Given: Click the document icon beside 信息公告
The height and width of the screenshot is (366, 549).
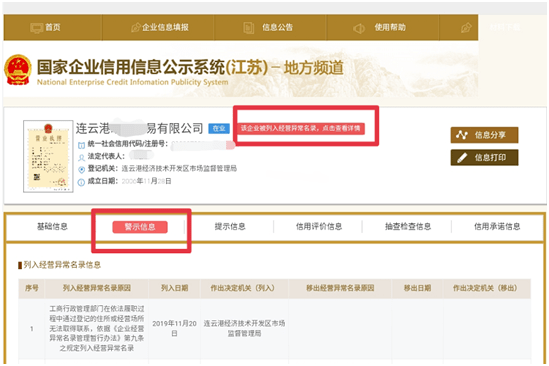Looking at the screenshot, I should pyautogui.click(x=249, y=28).
